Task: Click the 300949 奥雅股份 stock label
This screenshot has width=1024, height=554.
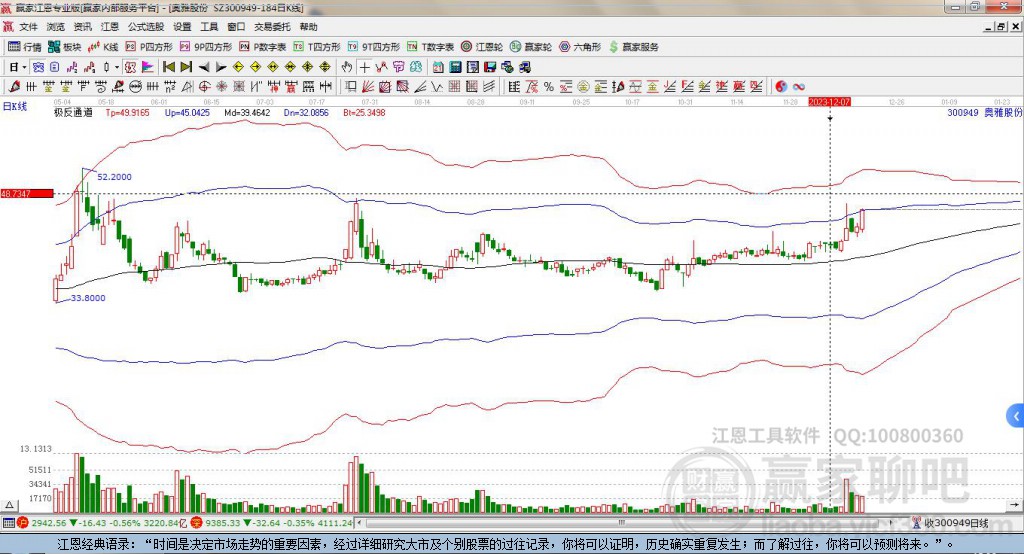Action: point(984,112)
